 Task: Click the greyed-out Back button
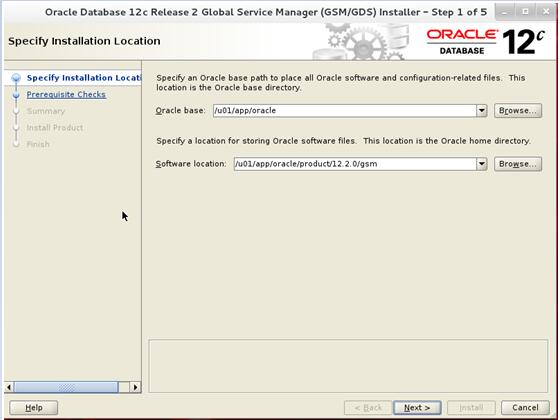pyautogui.click(x=368, y=408)
